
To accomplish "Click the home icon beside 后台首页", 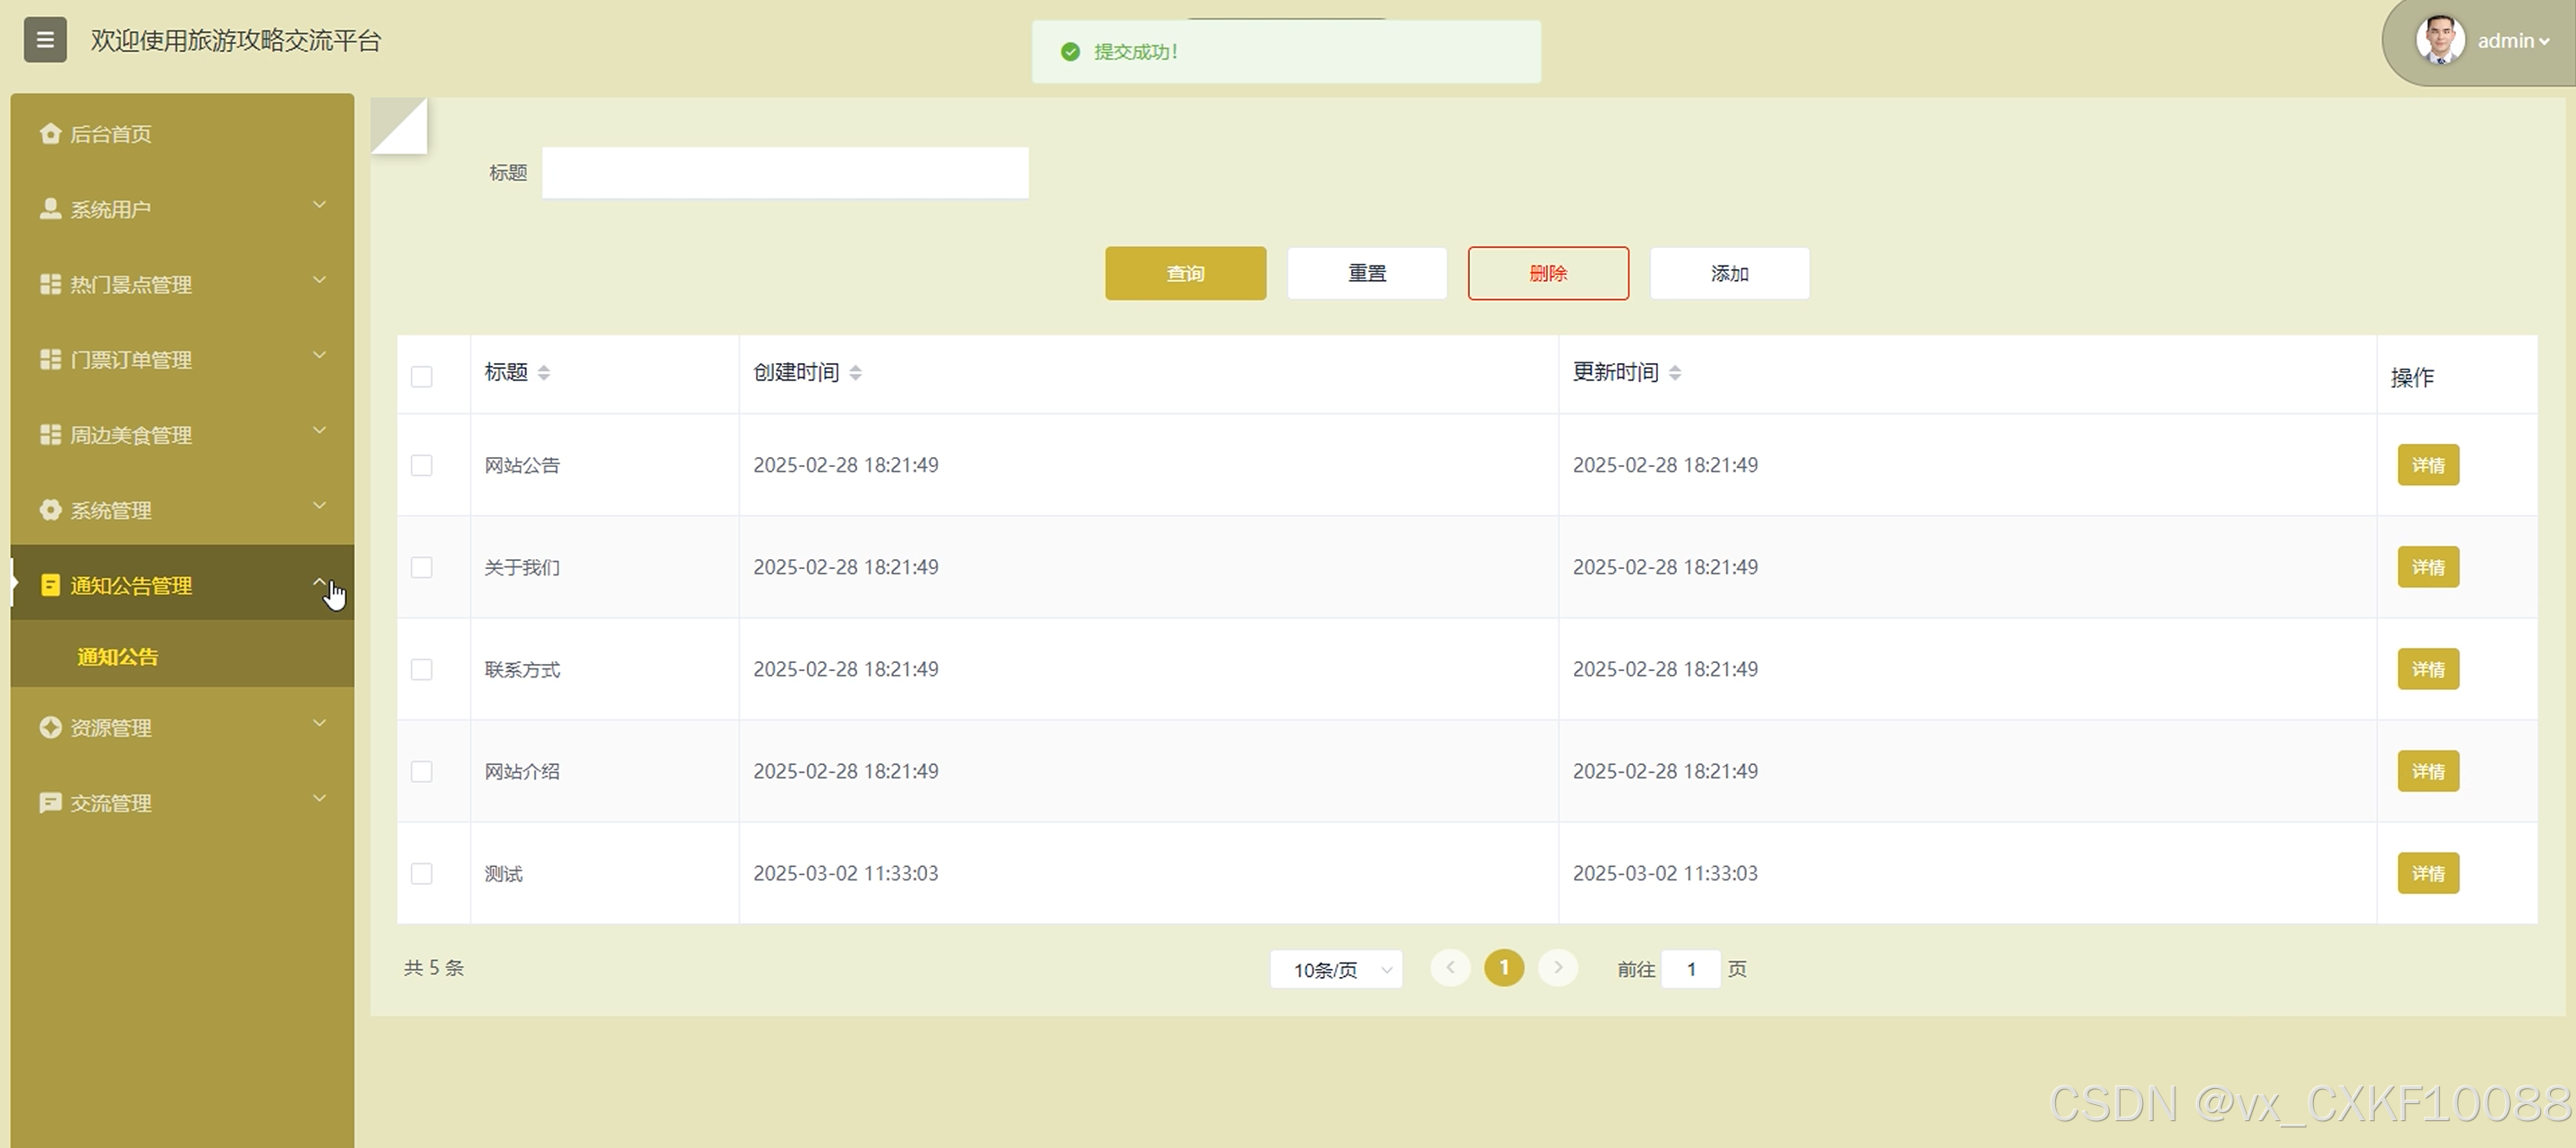I will pos(50,133).
